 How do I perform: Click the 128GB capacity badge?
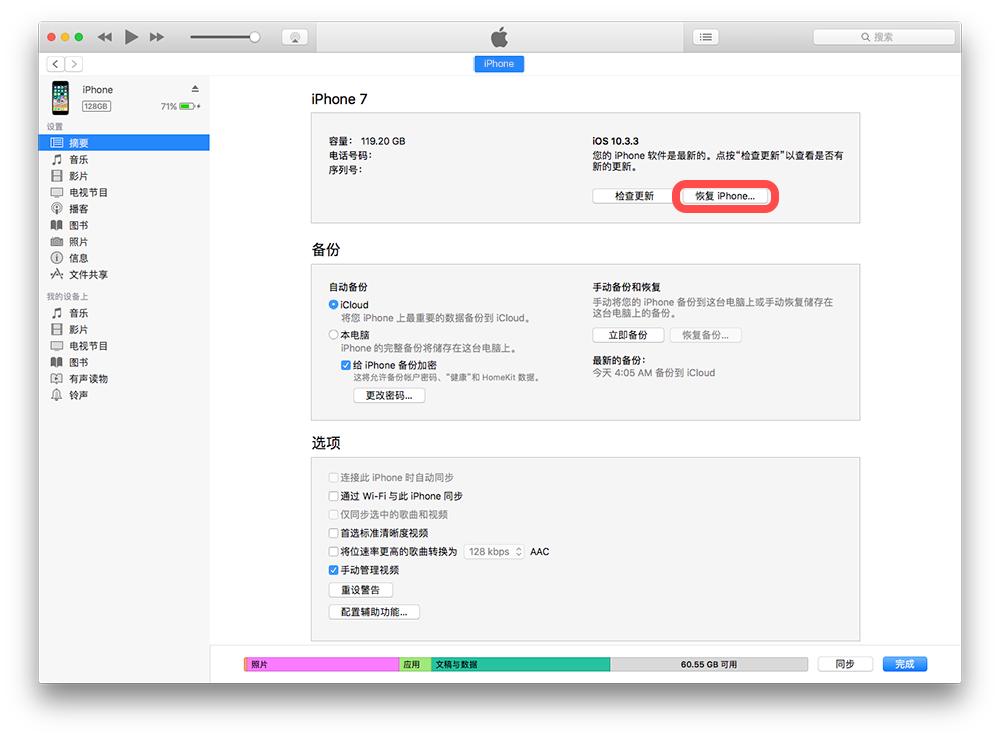96,107
